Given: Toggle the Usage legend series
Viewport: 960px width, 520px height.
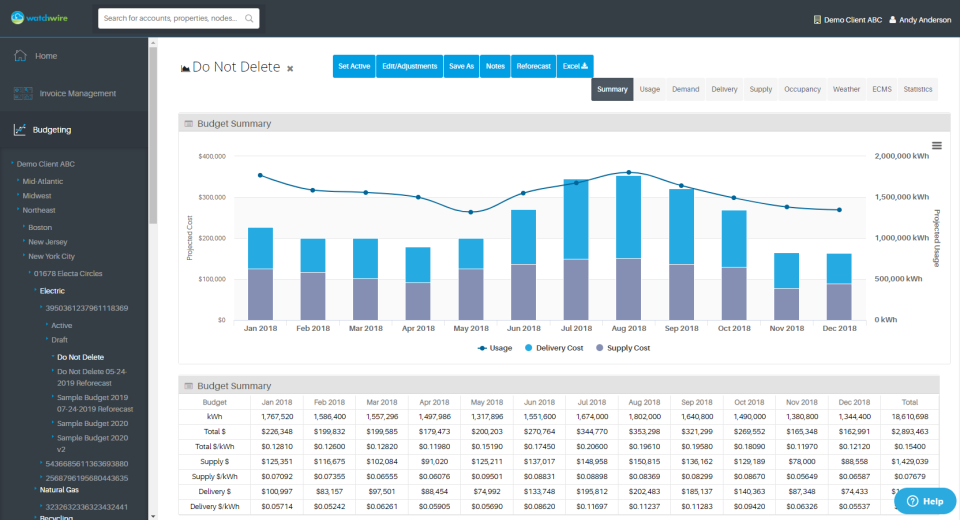Looking at the screenshot, I should coord(495,348).
